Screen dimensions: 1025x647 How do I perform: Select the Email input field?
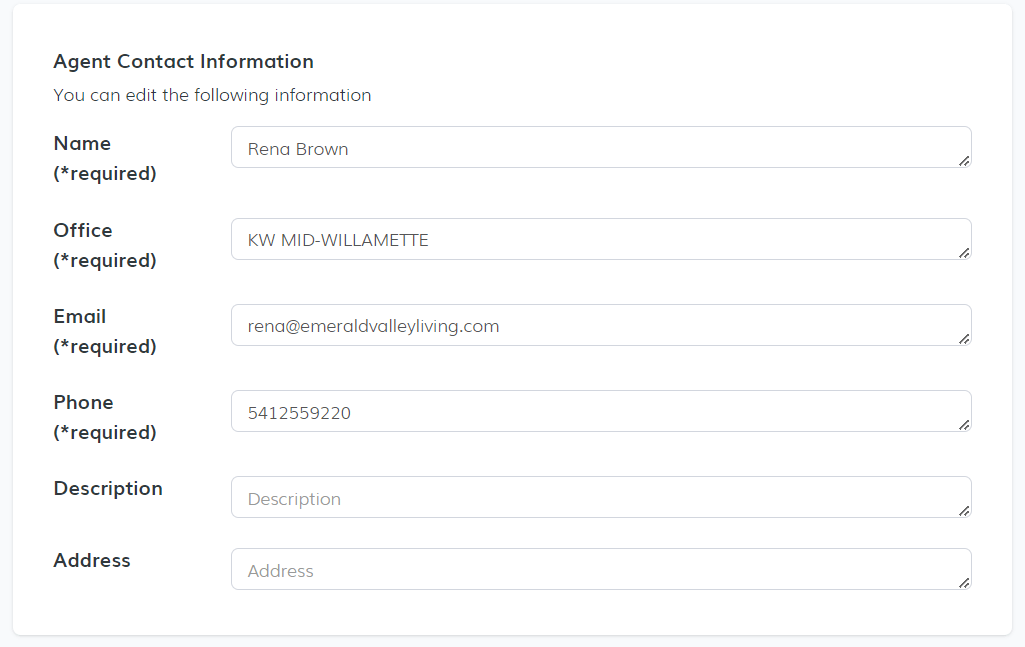[x=600, y=326]
